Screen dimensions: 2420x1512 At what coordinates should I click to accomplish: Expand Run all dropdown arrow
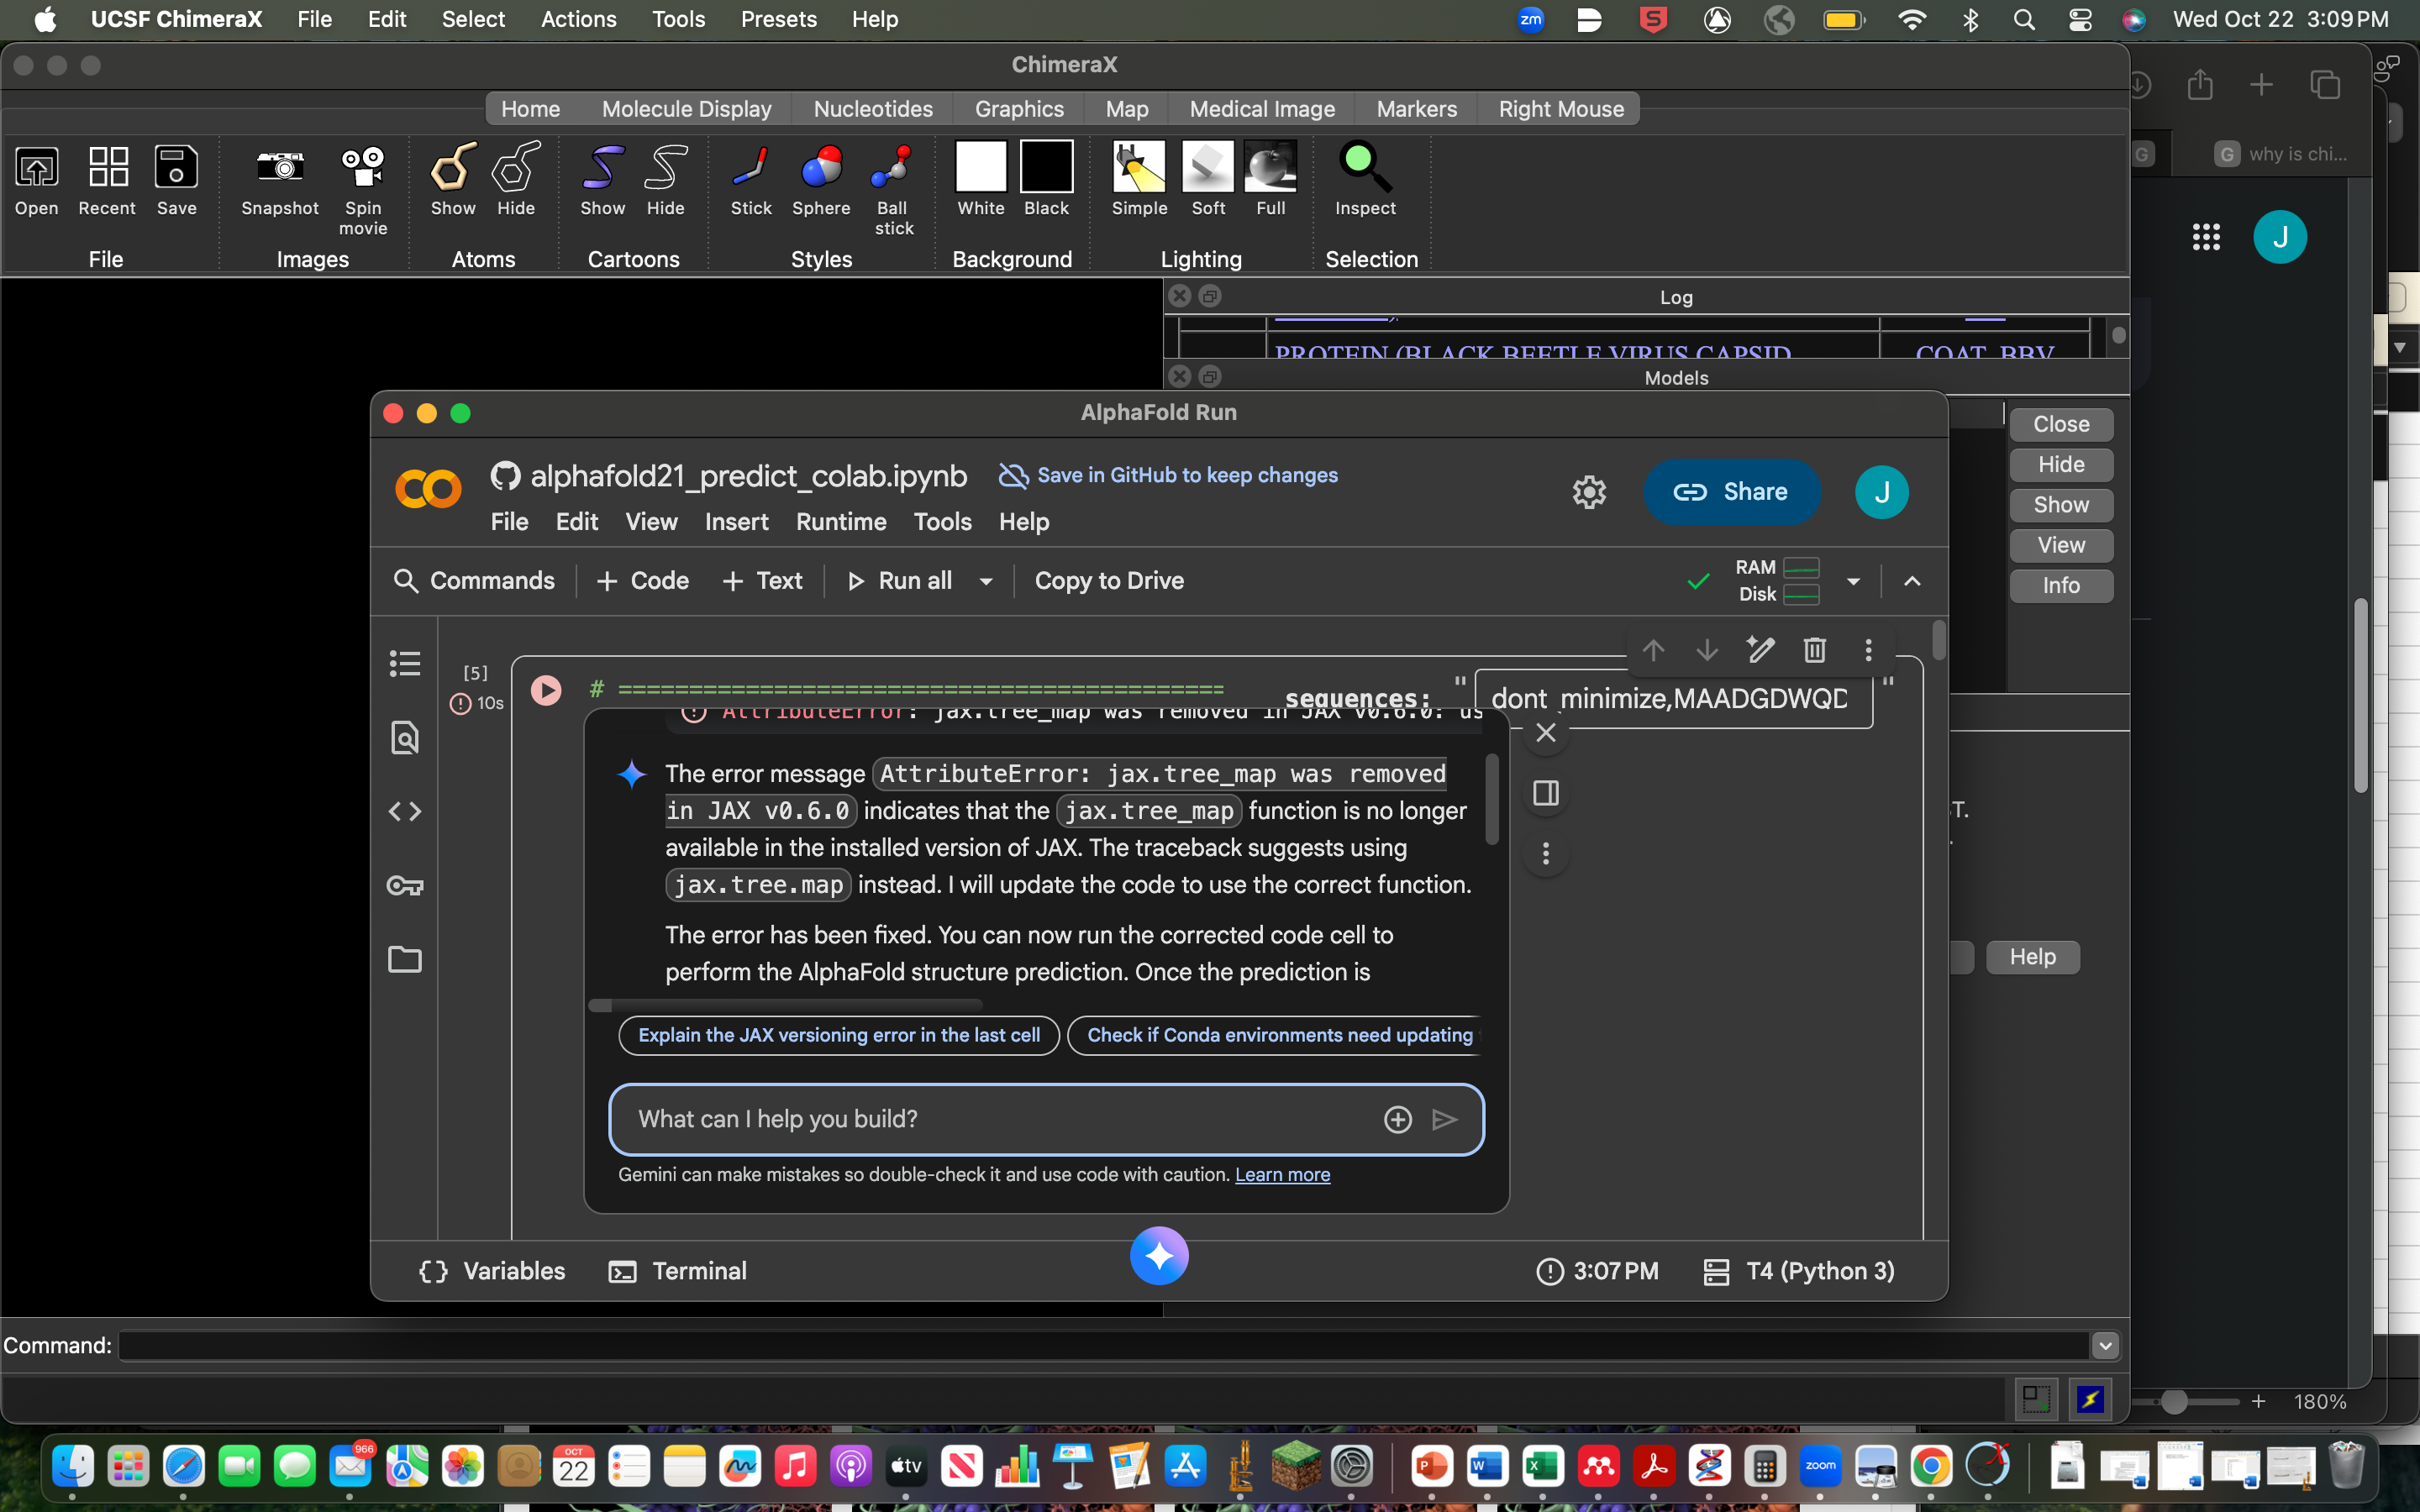[986, 581]
